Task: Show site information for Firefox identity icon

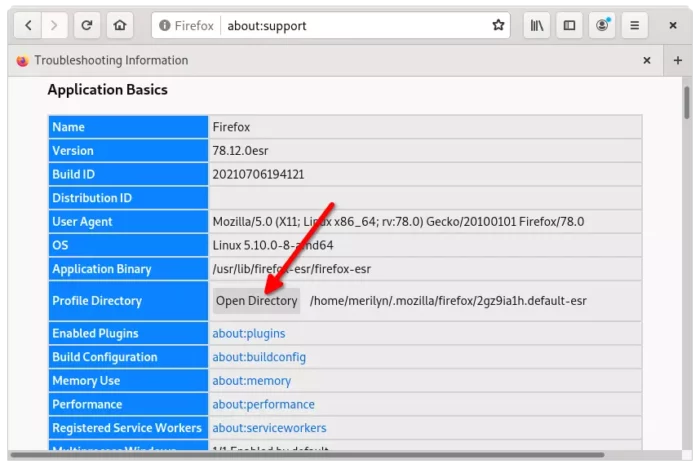Action: (165, 25)
